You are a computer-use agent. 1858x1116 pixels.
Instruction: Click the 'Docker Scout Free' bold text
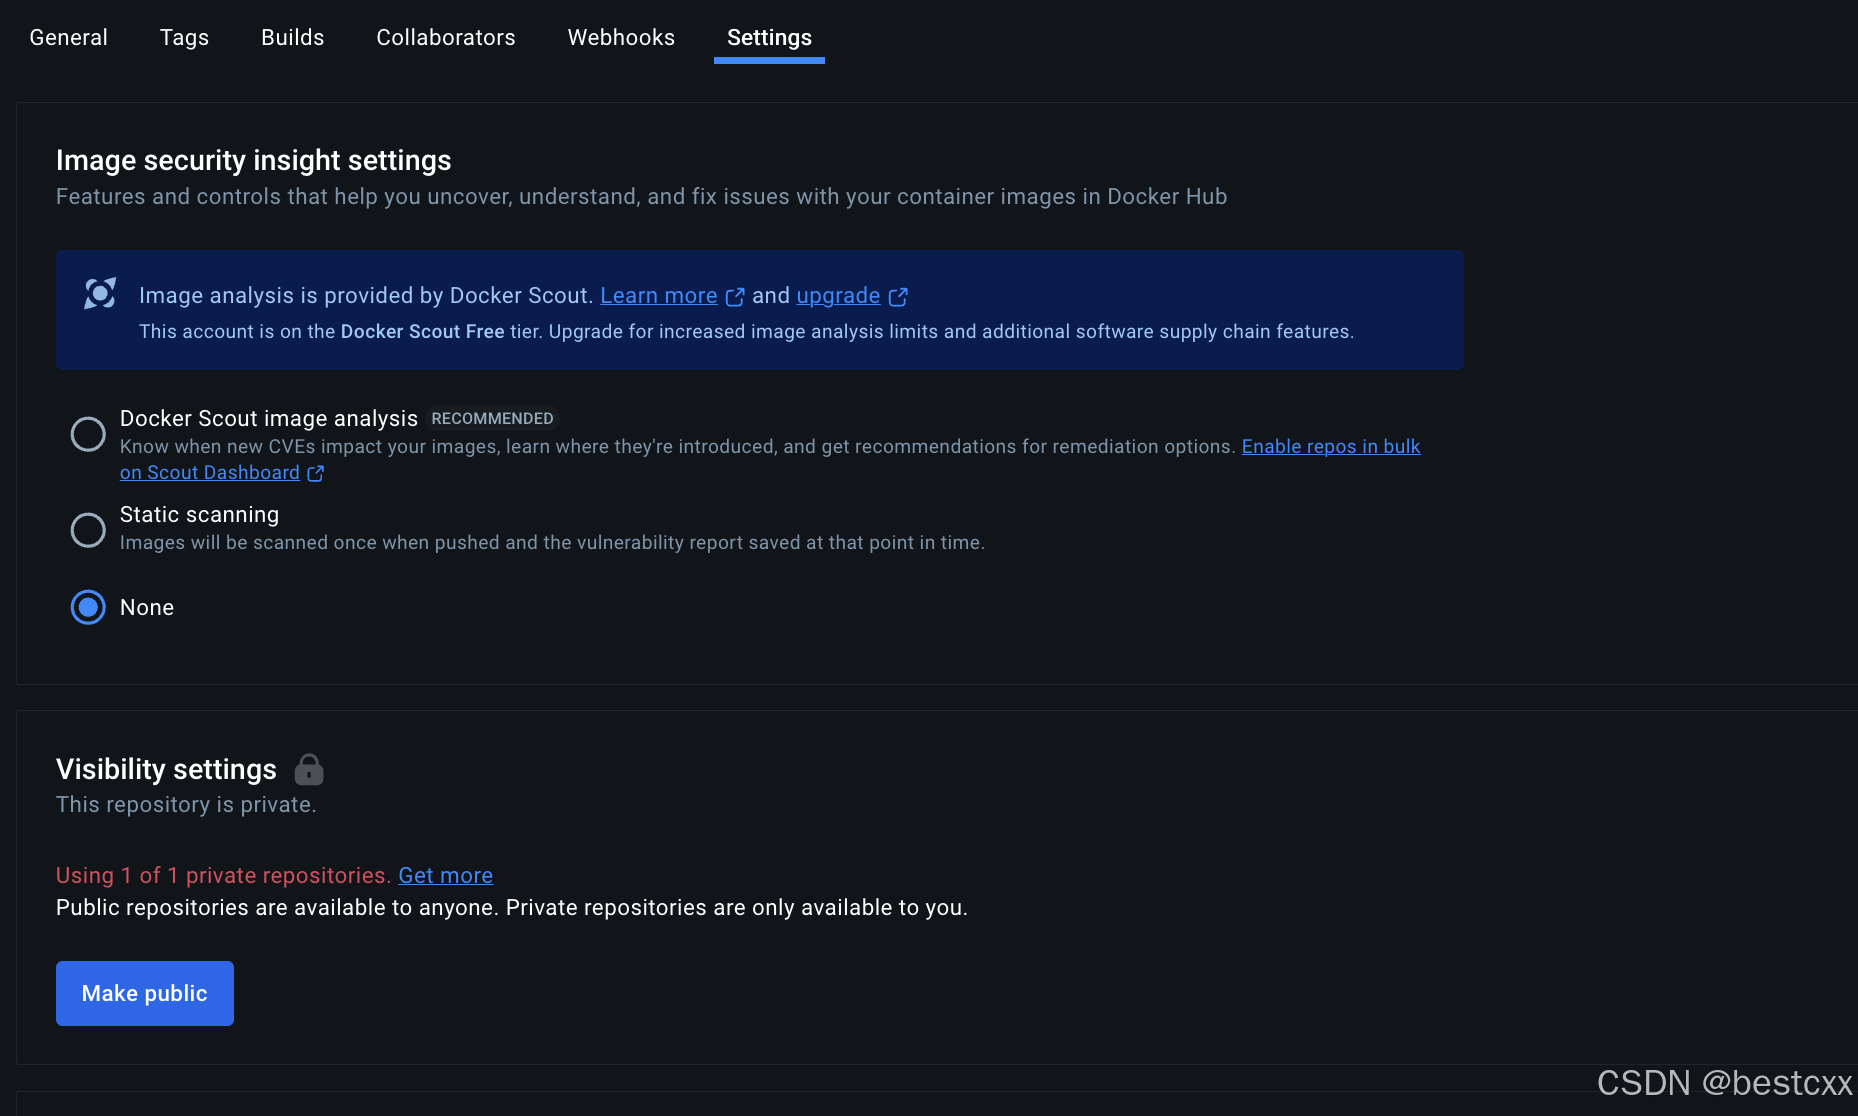pyautogui.click(x=422, y=332)
